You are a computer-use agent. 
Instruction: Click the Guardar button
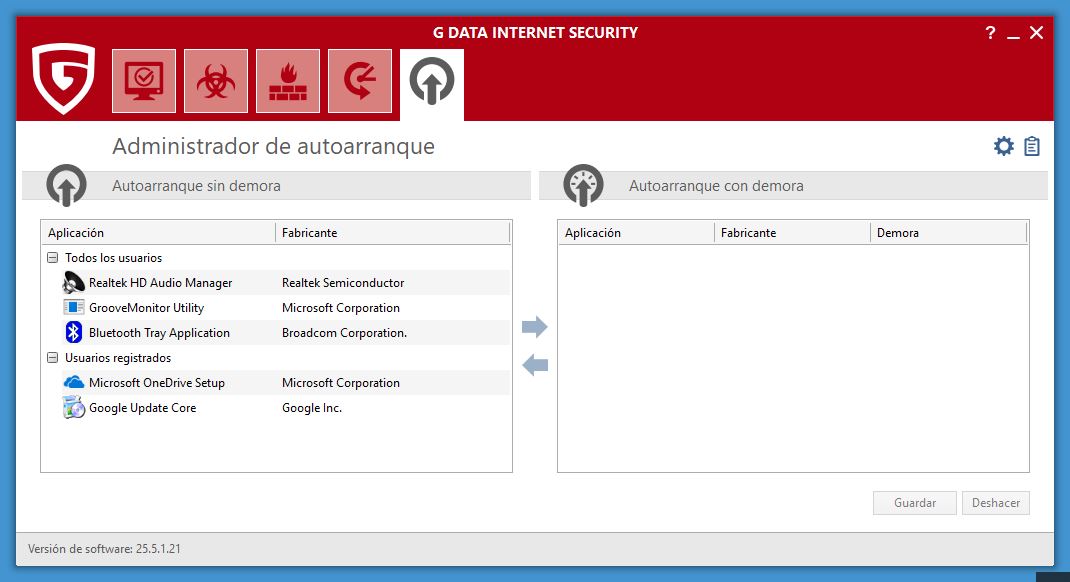[x=914, y=503]
